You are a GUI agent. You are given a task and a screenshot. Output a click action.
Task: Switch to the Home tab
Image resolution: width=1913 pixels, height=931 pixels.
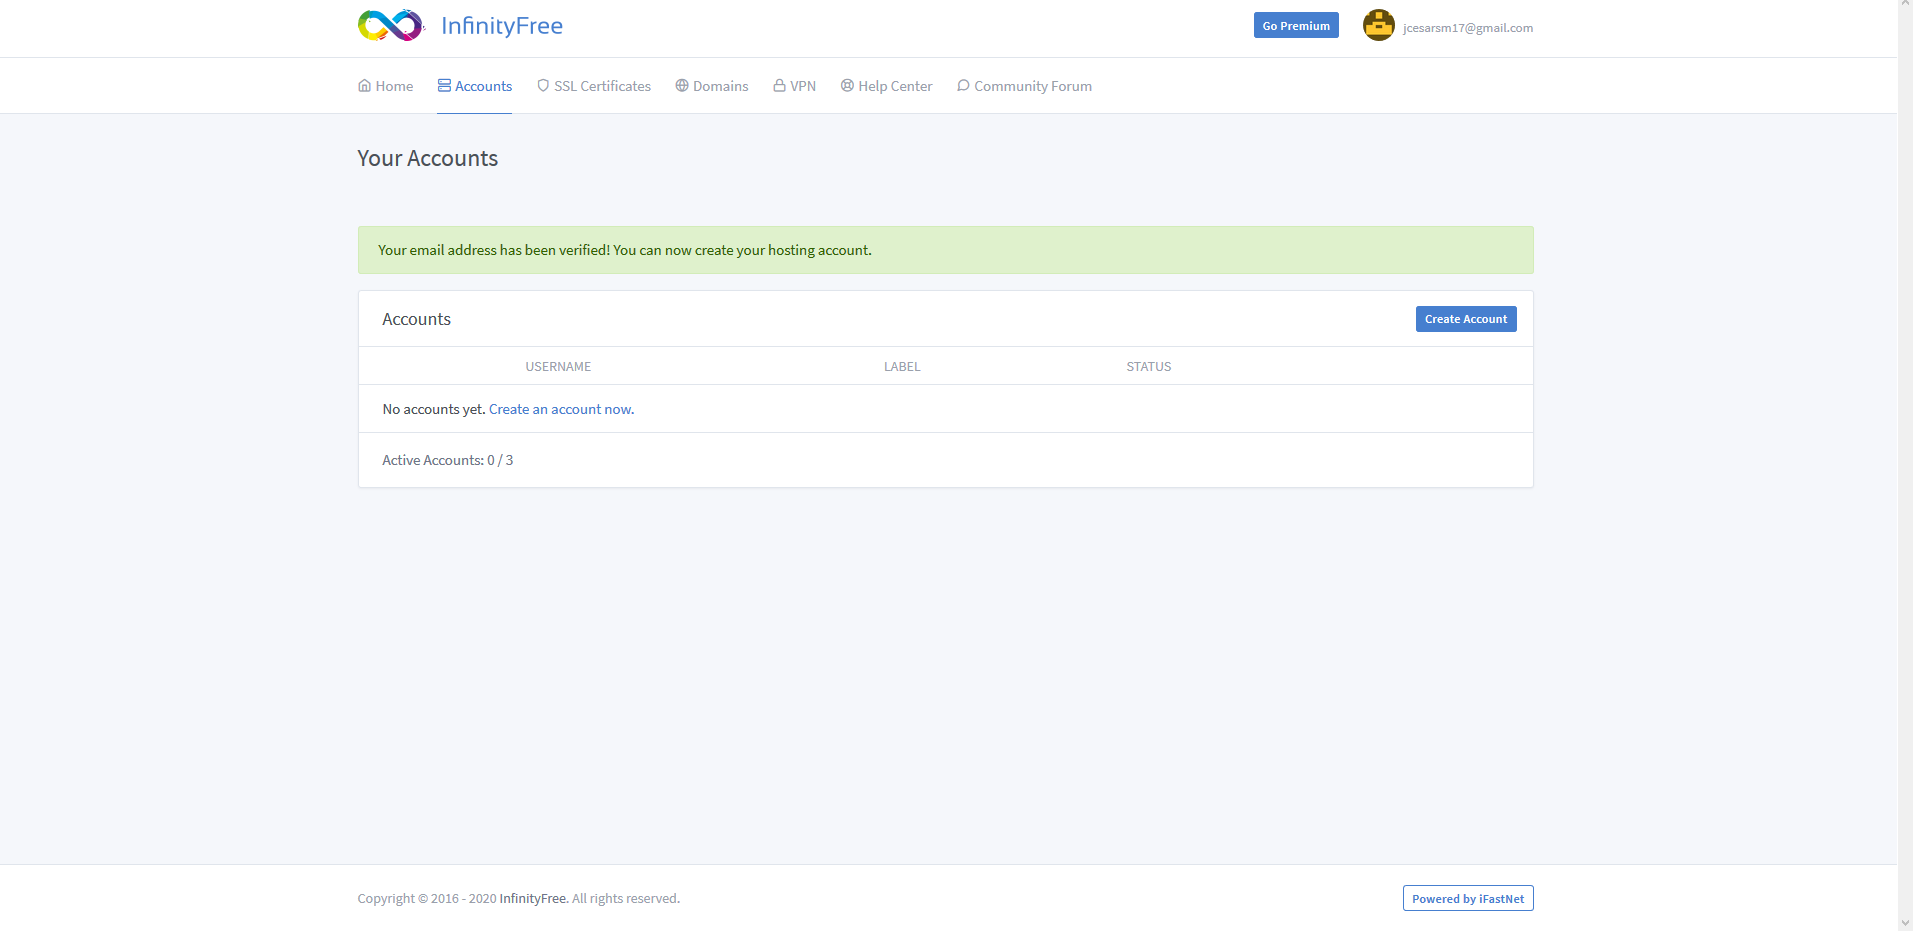tap(393, 85)
